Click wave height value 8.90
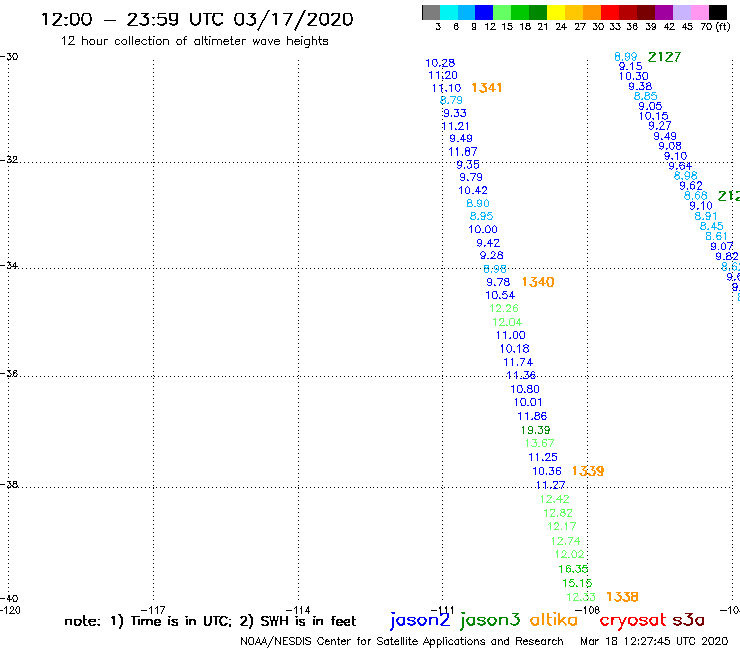Viewport: 740px width, 650px height. [478, 203]
